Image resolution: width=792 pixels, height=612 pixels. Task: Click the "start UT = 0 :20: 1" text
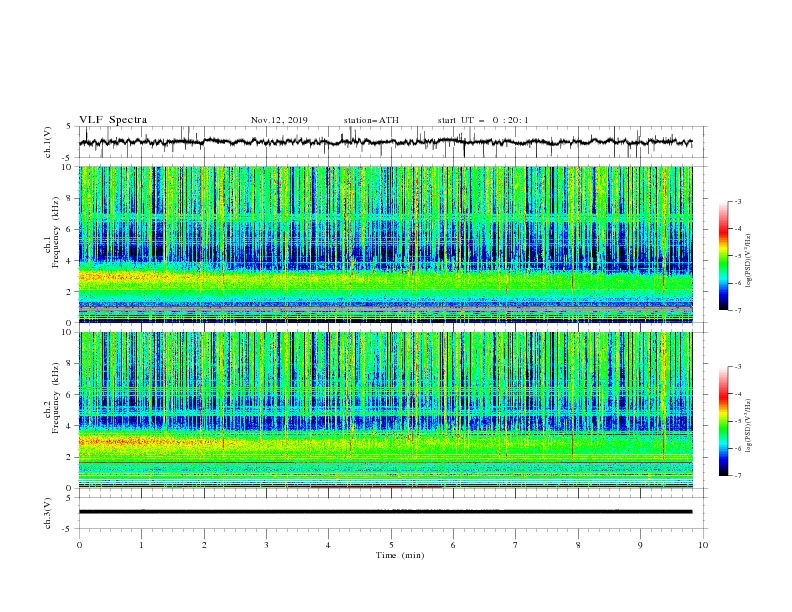pos(483,120)
